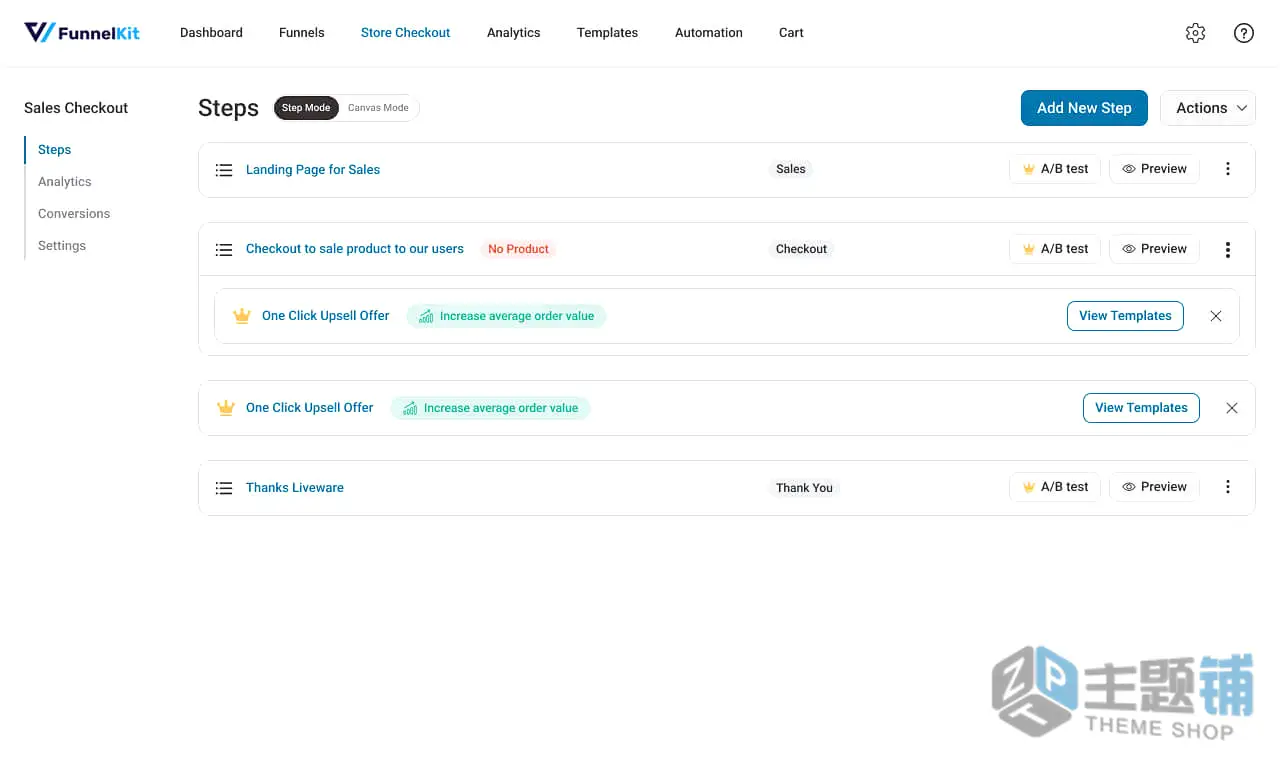Click the Checkout type badge
The height and width of the screenshot is (768, 1280).
[x=802, y=249]
